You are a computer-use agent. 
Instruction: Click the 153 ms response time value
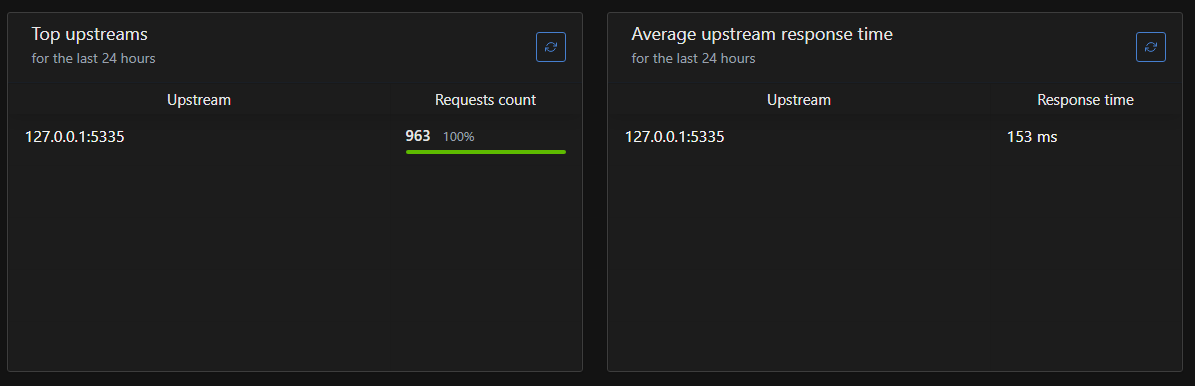[x=1032, y=137]
